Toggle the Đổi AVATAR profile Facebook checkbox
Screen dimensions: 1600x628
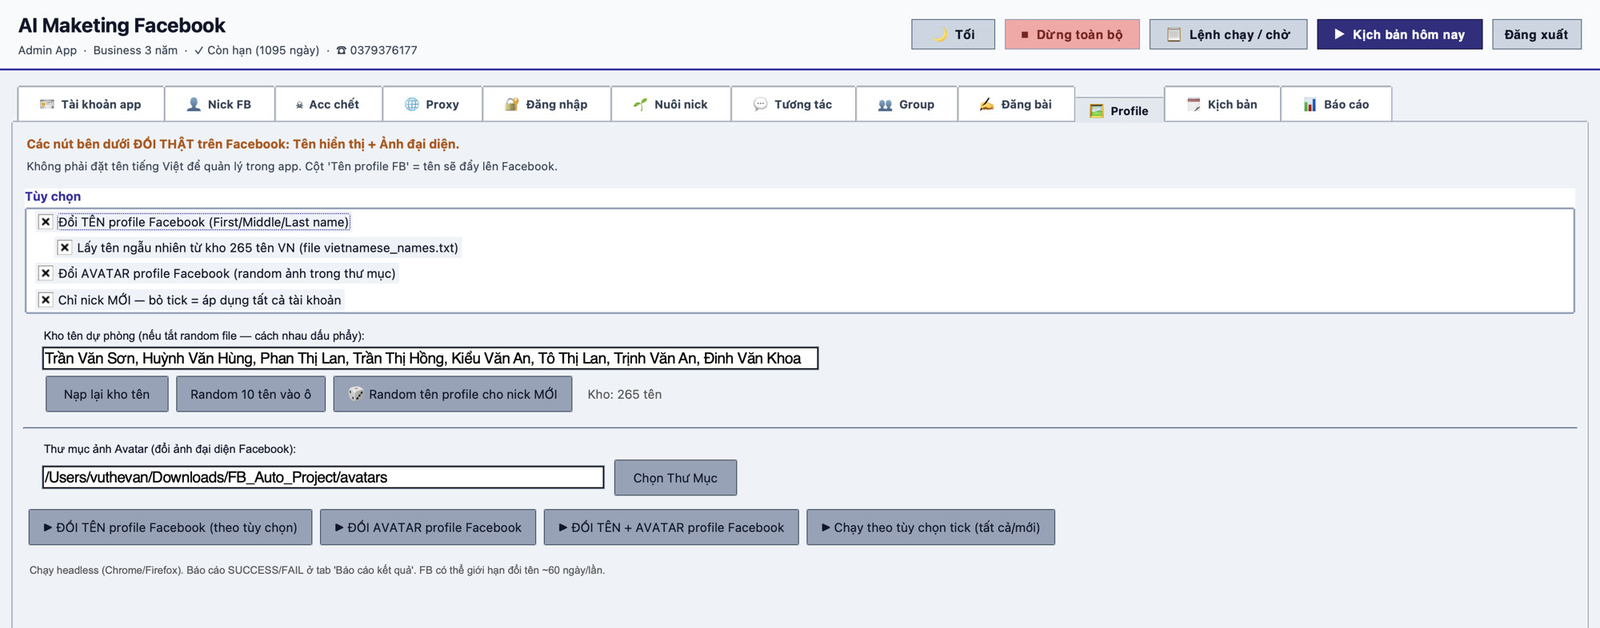[45, 273]
